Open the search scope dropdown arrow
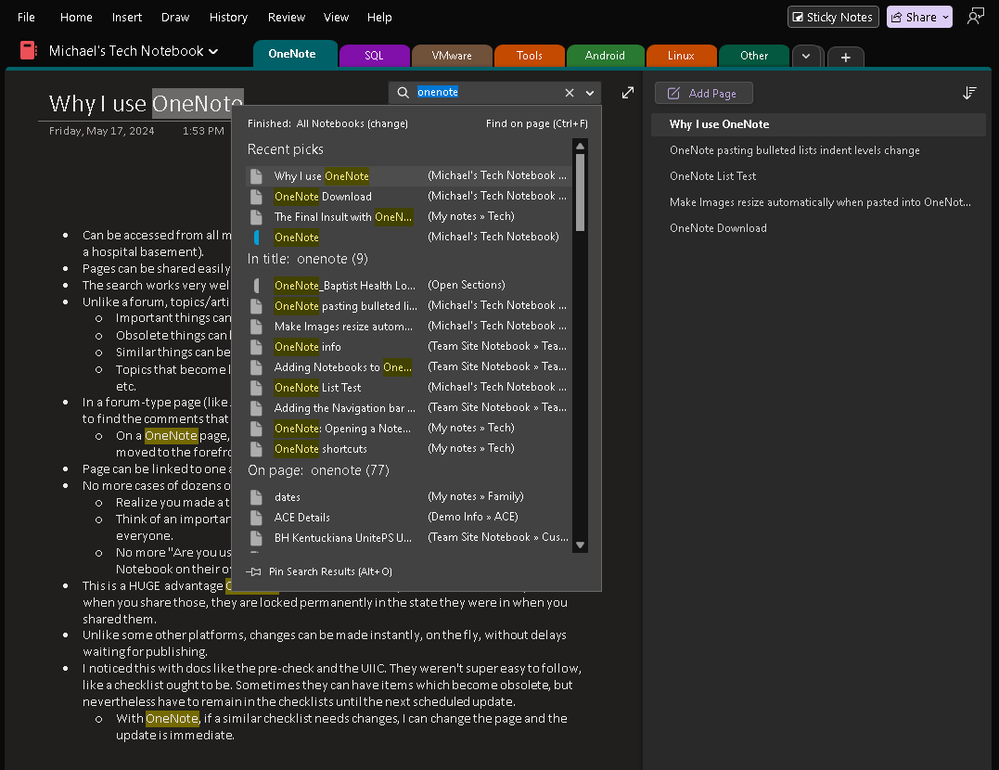The image size is (999, 770). click(590, 93)
